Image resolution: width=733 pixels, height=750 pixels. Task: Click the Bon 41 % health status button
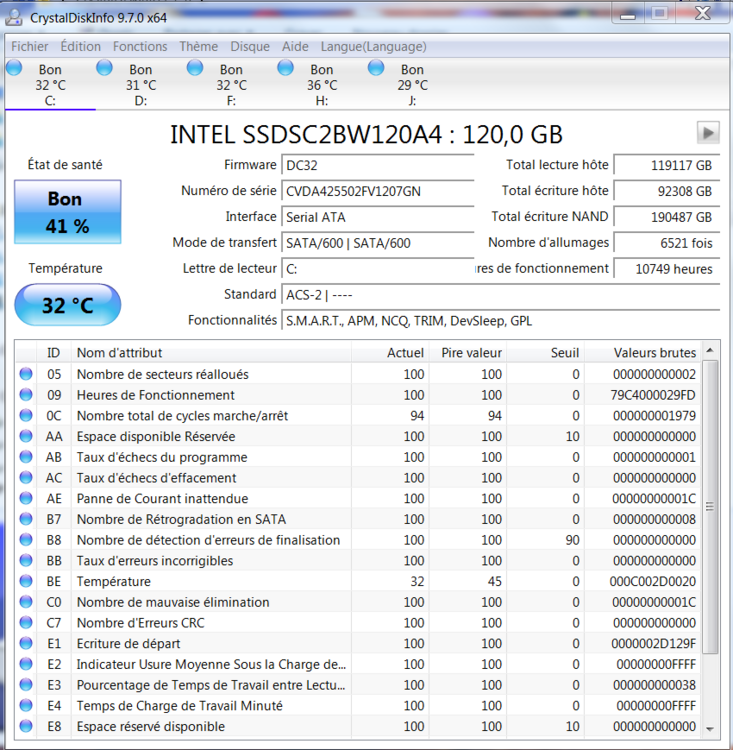(x=67, y=212)
